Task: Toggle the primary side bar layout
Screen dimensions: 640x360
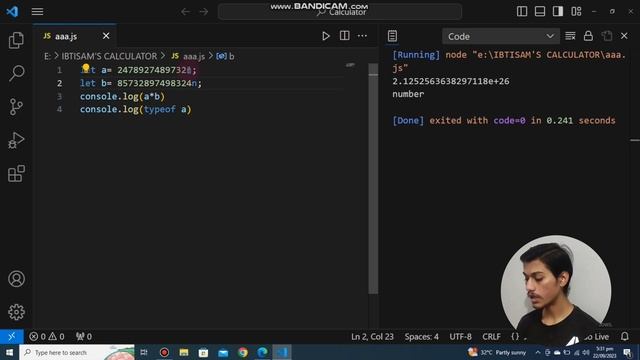Action: 522,11
